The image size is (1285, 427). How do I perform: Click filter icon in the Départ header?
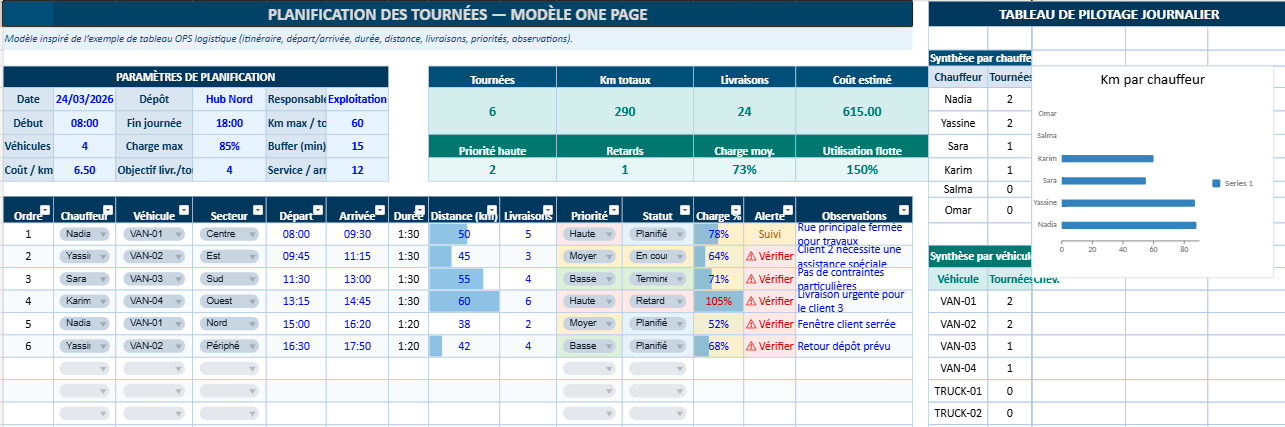(318, 210)
